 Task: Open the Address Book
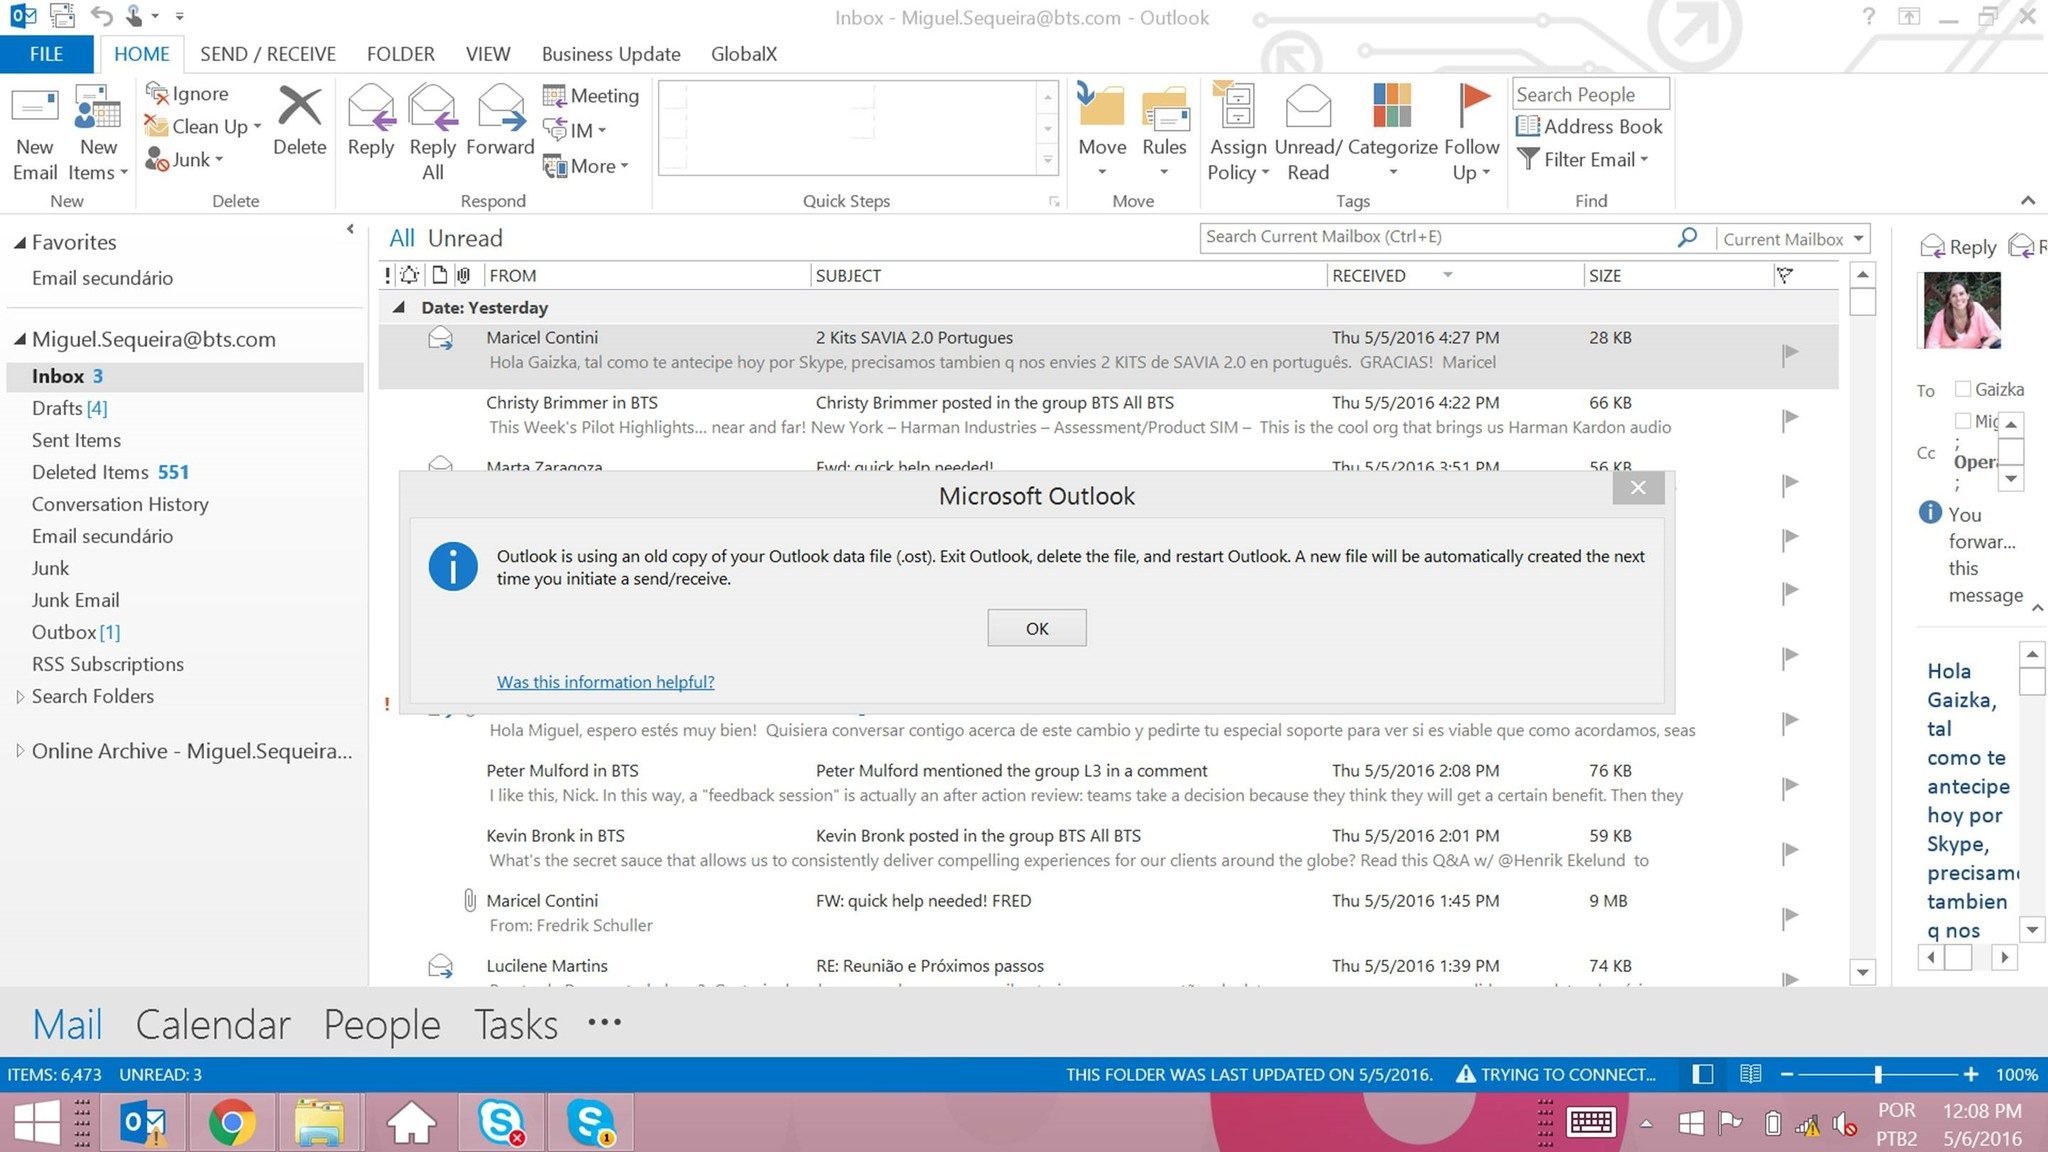point(1589,126)
